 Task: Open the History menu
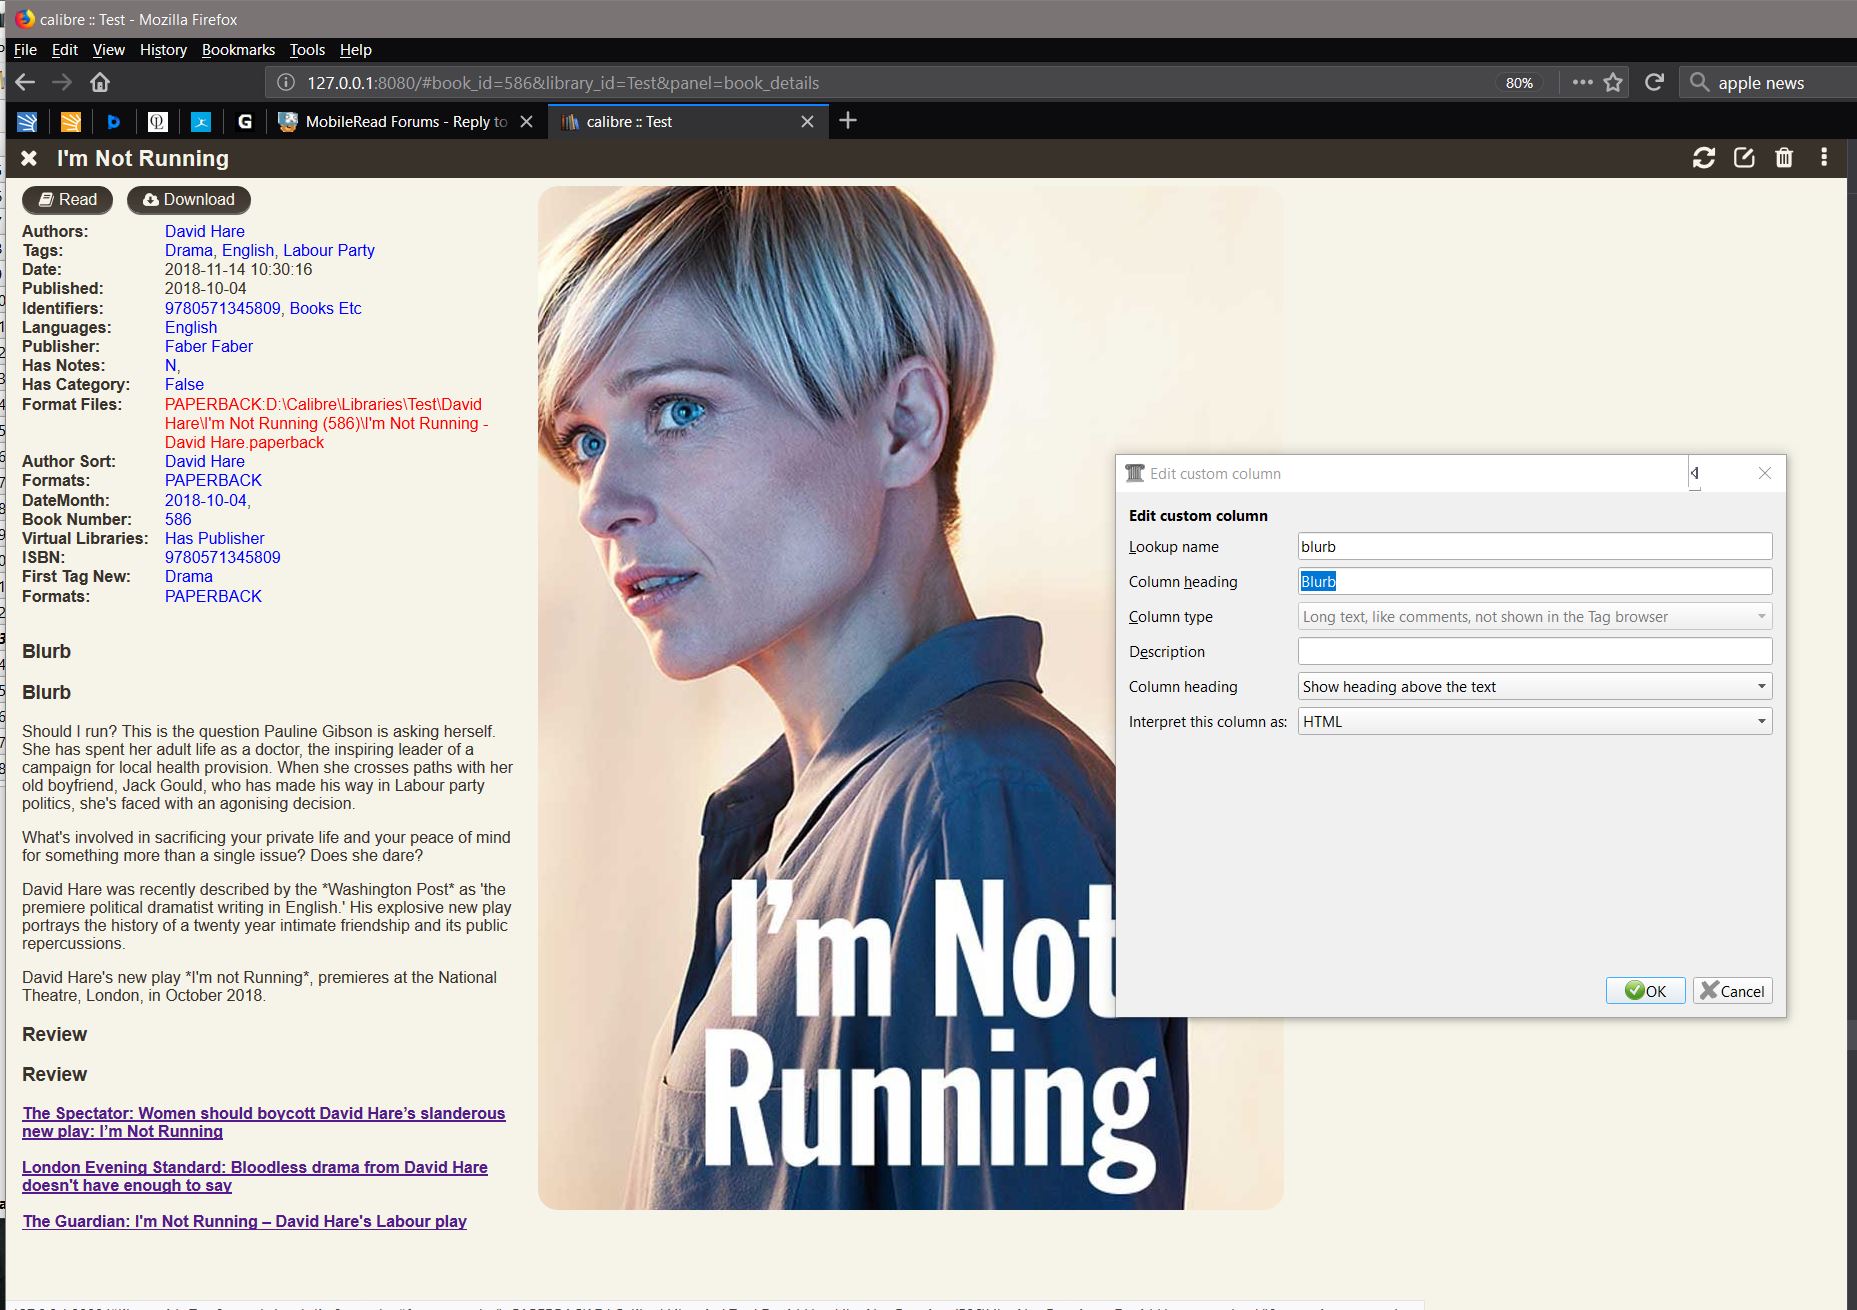click(163, 50)
